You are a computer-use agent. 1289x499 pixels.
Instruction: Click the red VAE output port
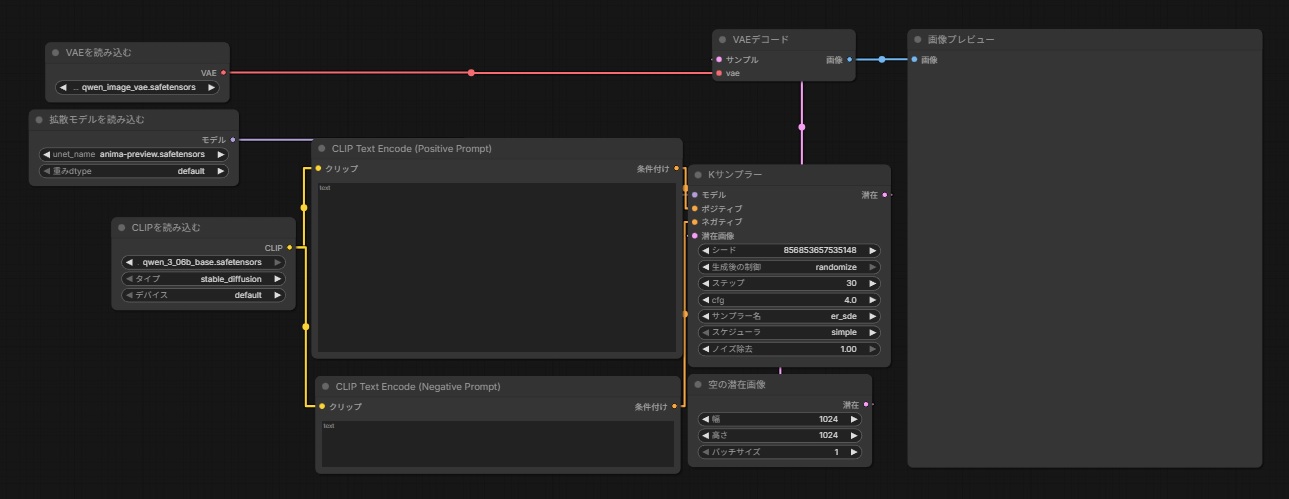(x=223, y=73)
